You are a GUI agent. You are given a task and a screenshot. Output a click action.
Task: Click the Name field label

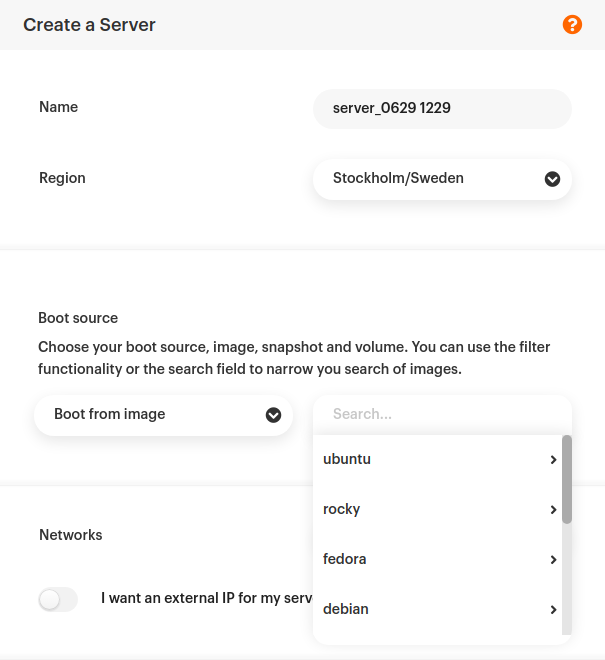coord(58,107)
